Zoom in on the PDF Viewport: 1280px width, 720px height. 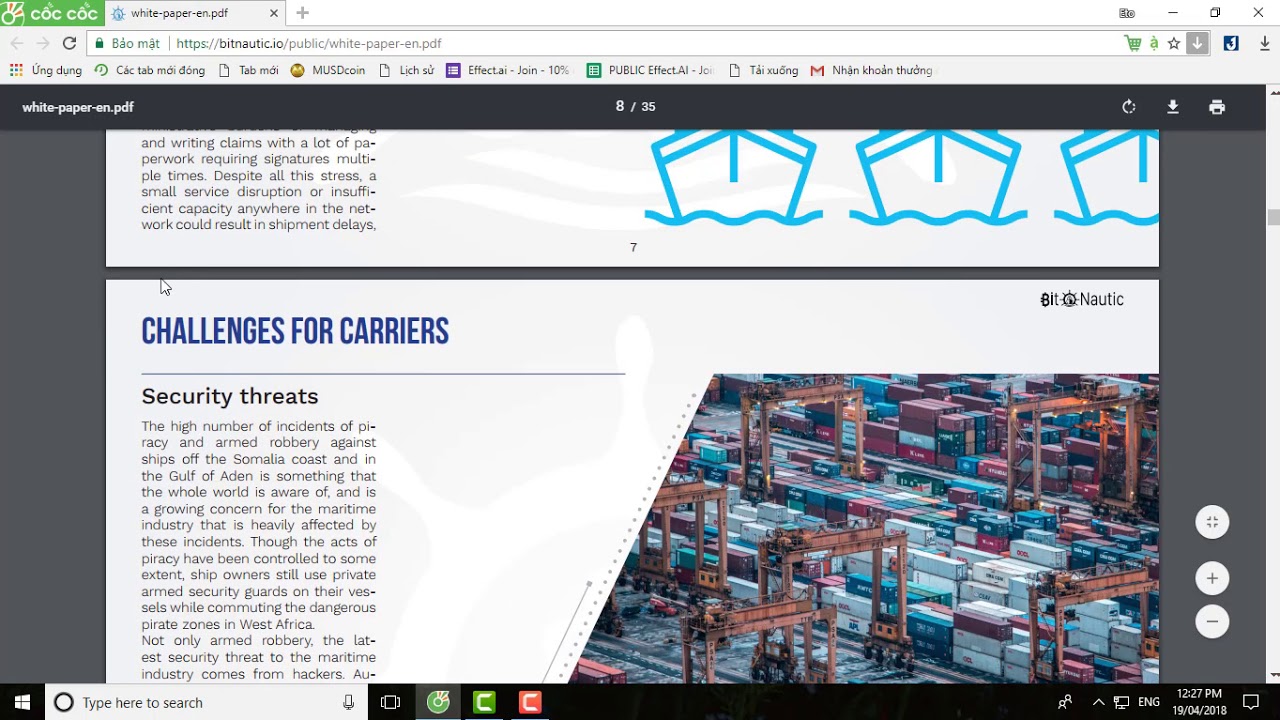click(x=1212, y=578)
